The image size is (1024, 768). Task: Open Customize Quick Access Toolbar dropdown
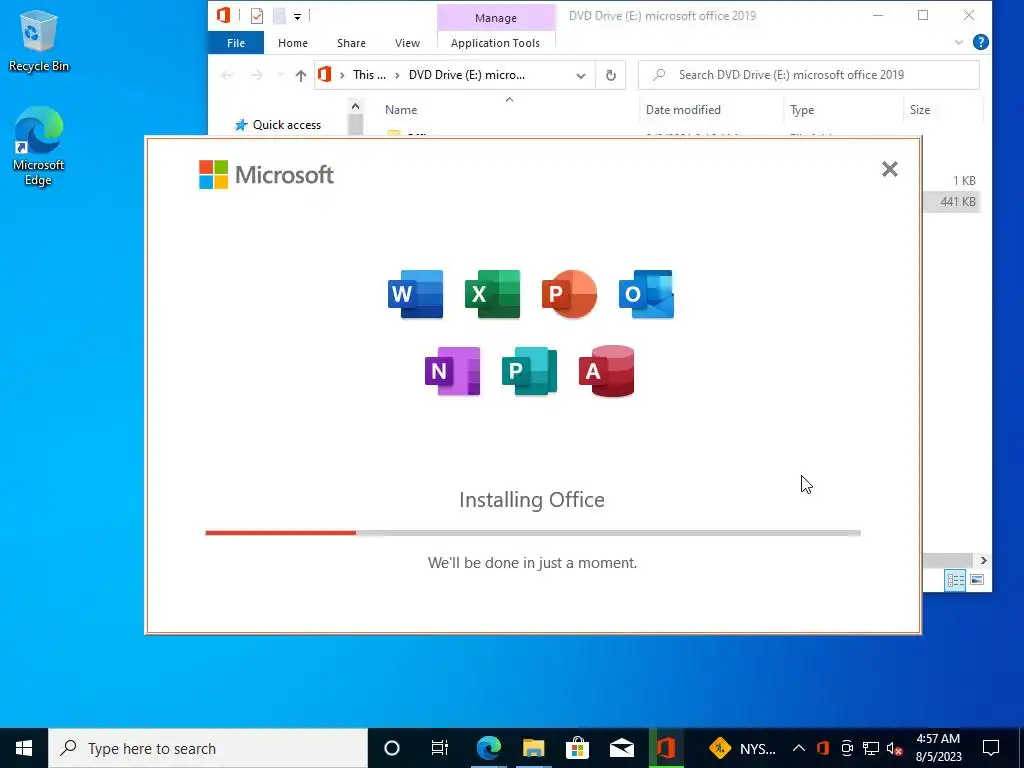[x=297, y=16]
